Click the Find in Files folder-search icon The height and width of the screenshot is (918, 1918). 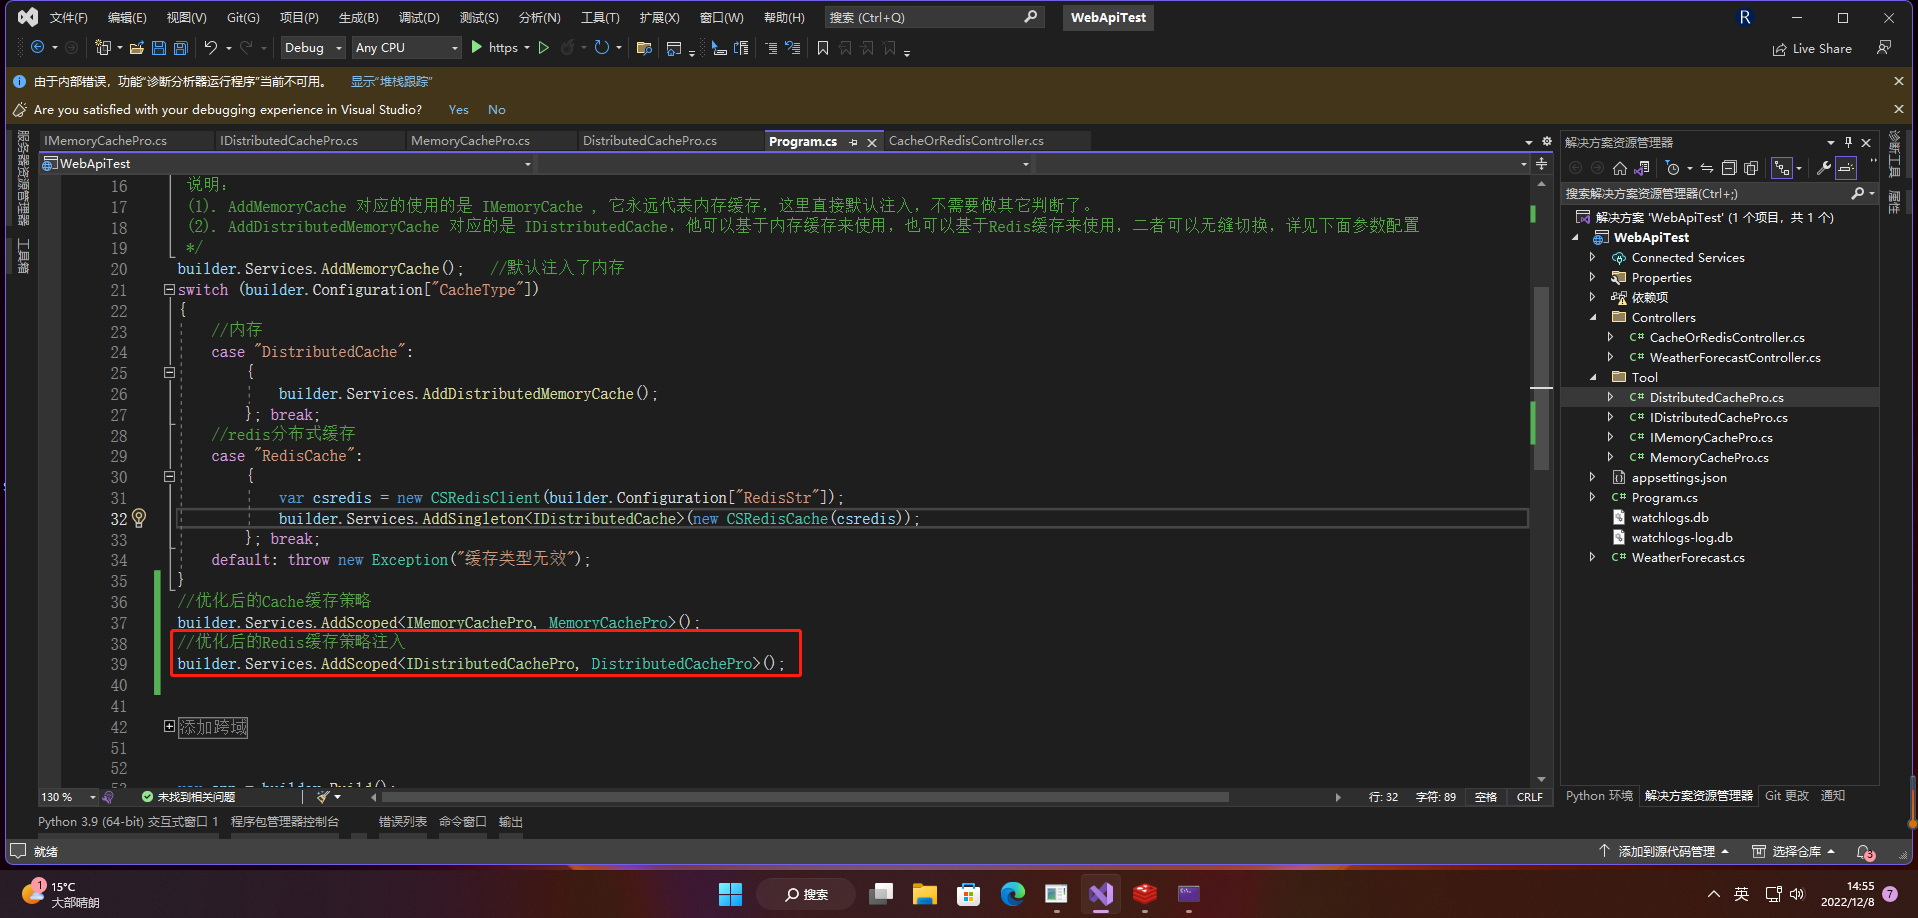[644, 48]
